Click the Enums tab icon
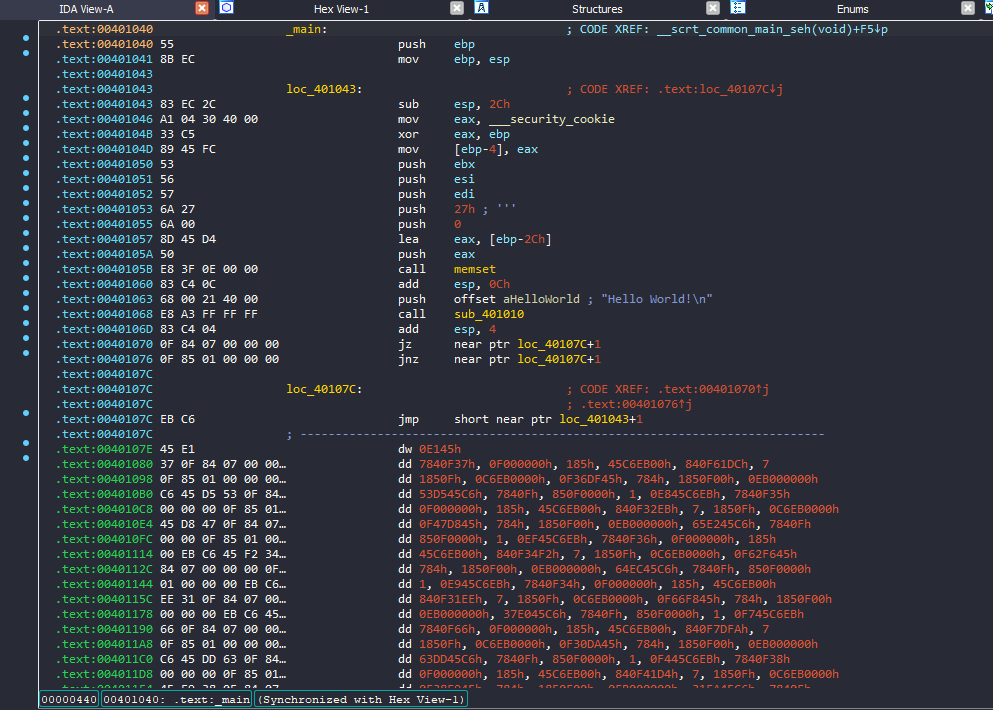993x710 pixels. coord(737,8)
